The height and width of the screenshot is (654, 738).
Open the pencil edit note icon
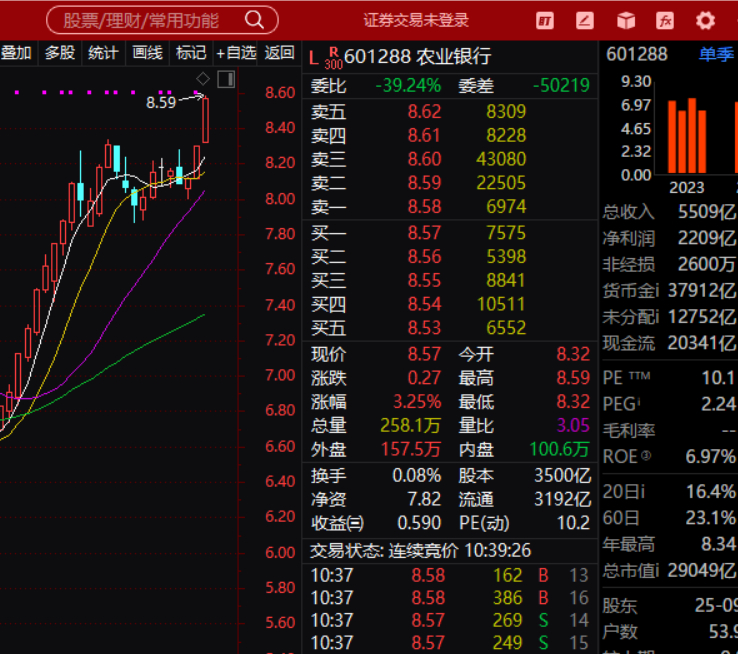coord(585,20)
